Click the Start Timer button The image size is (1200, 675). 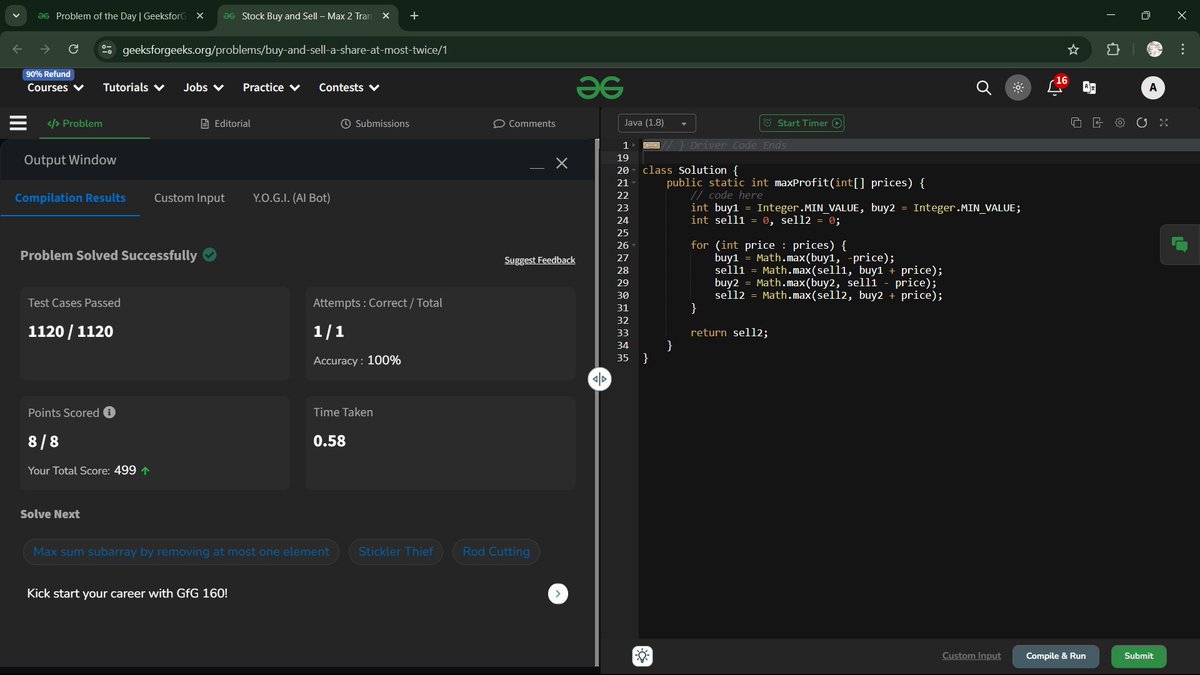tap(802, 123)
